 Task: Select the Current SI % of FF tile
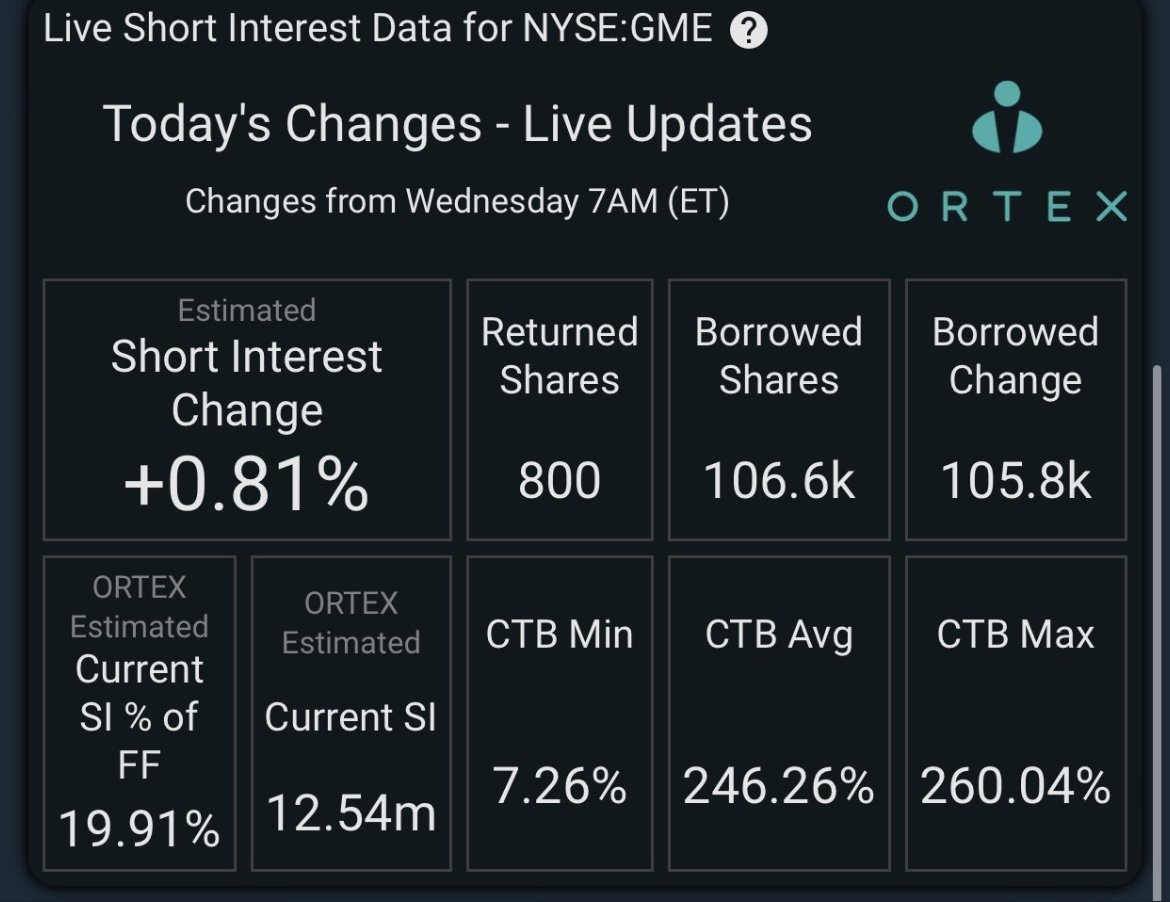click(140, 713)
